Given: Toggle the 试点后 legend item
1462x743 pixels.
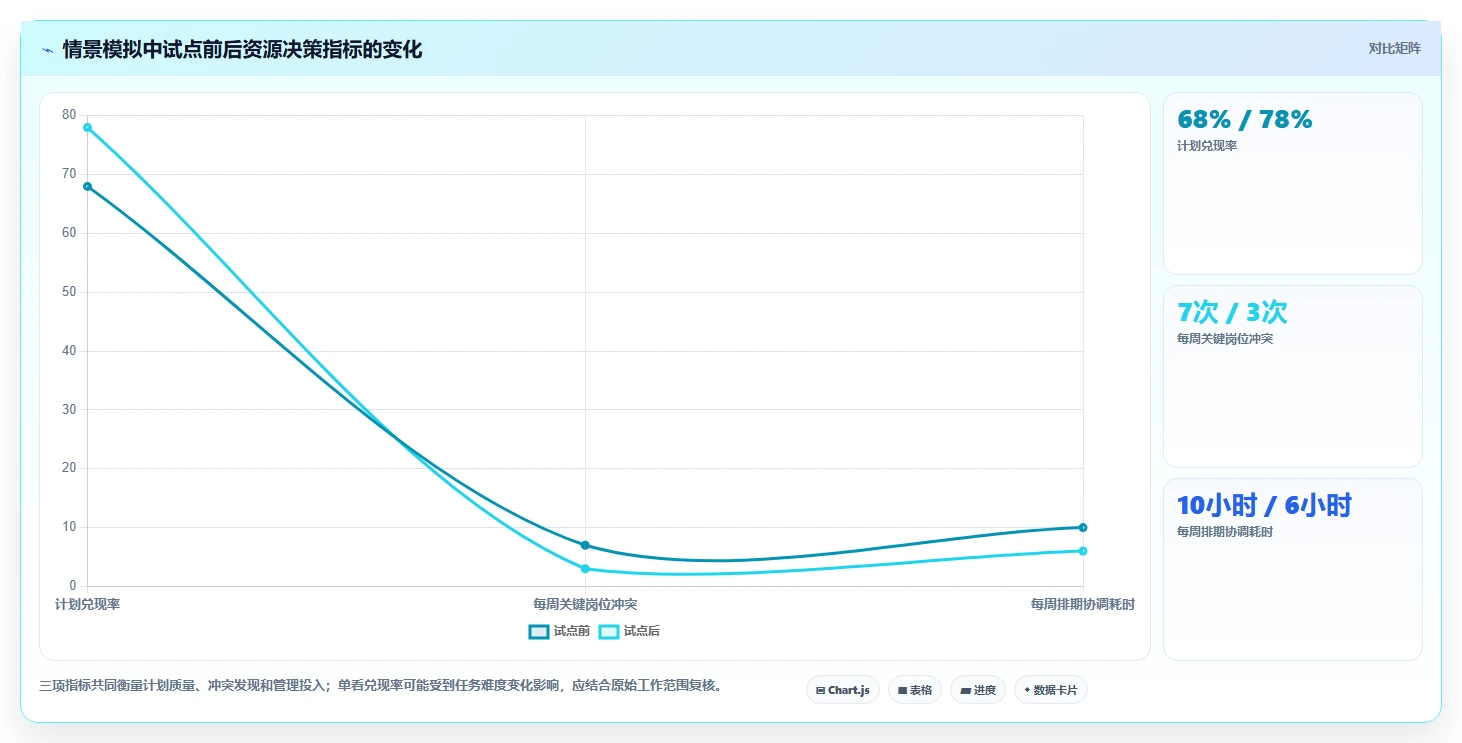Looking at the screenshot, I should point(629,631).
